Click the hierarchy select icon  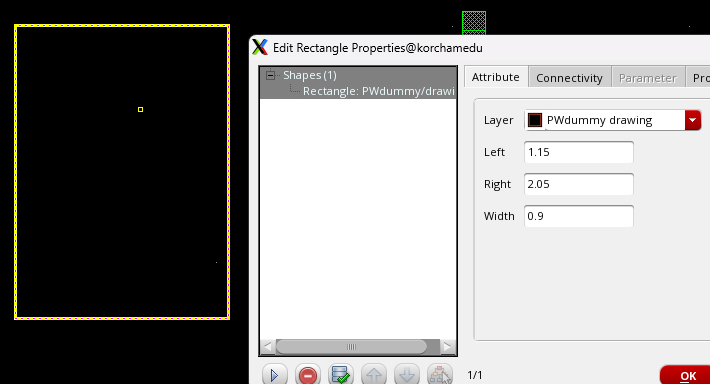click(440, 375)
